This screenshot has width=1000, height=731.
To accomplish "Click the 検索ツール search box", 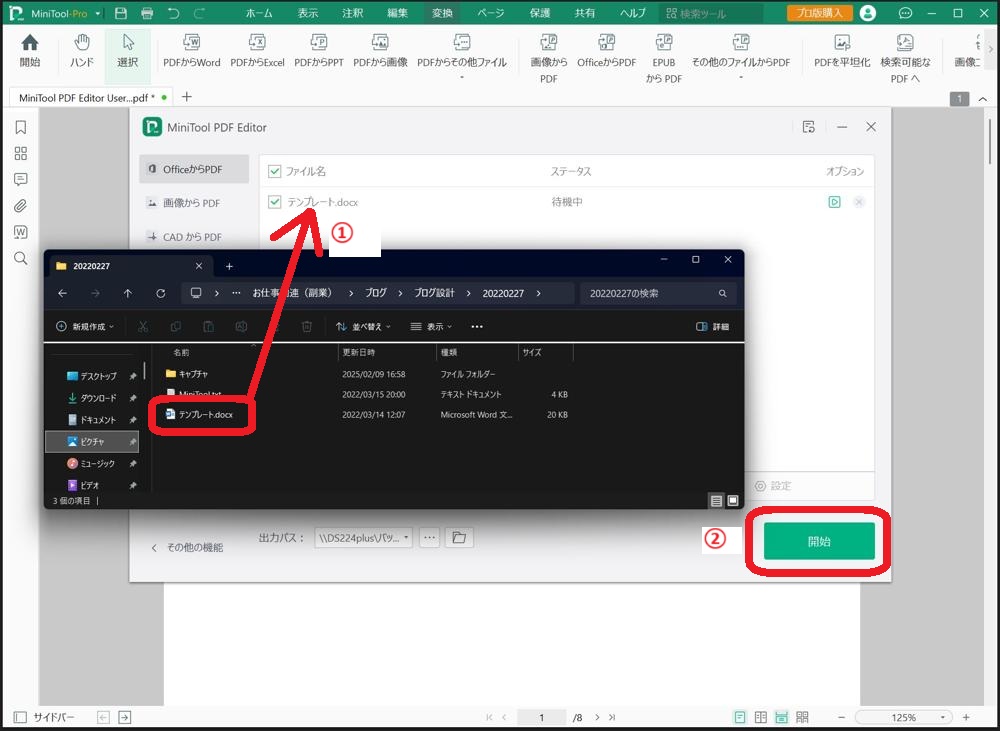I will tap(713, 13).
